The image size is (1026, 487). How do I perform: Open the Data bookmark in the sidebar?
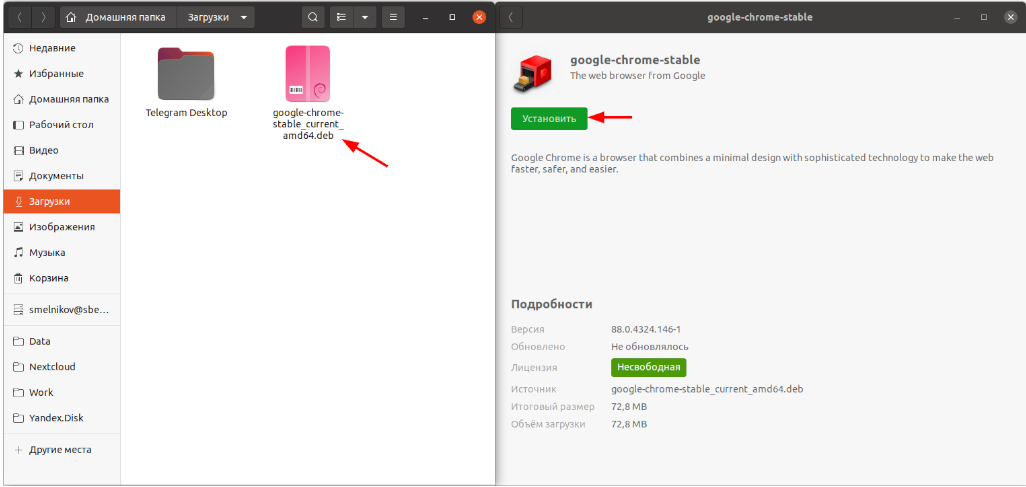(62, 341)
